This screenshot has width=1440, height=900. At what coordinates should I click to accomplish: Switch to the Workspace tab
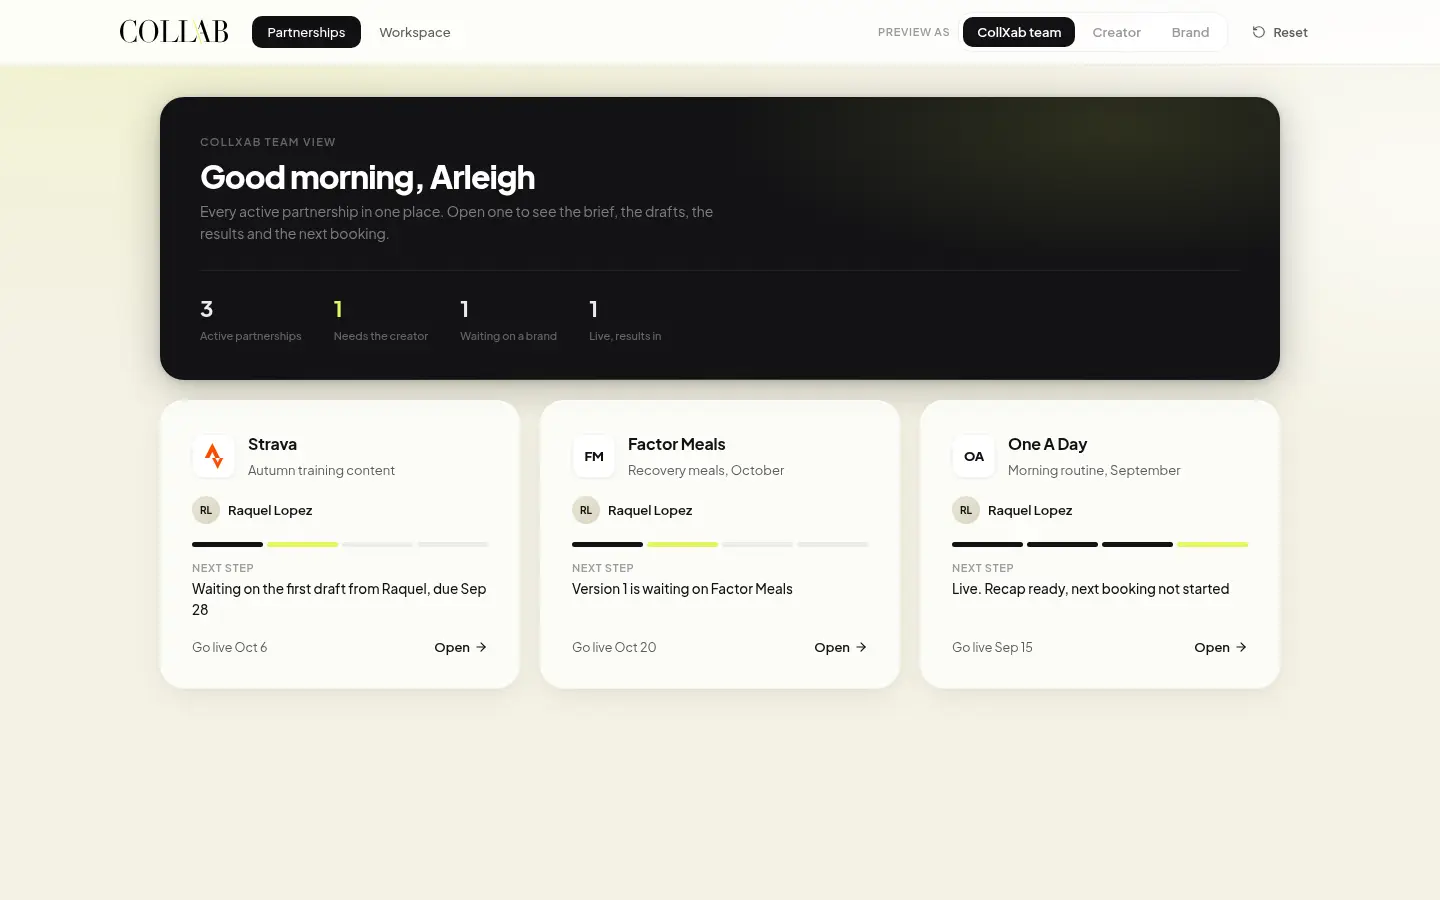tap(415, 32)
